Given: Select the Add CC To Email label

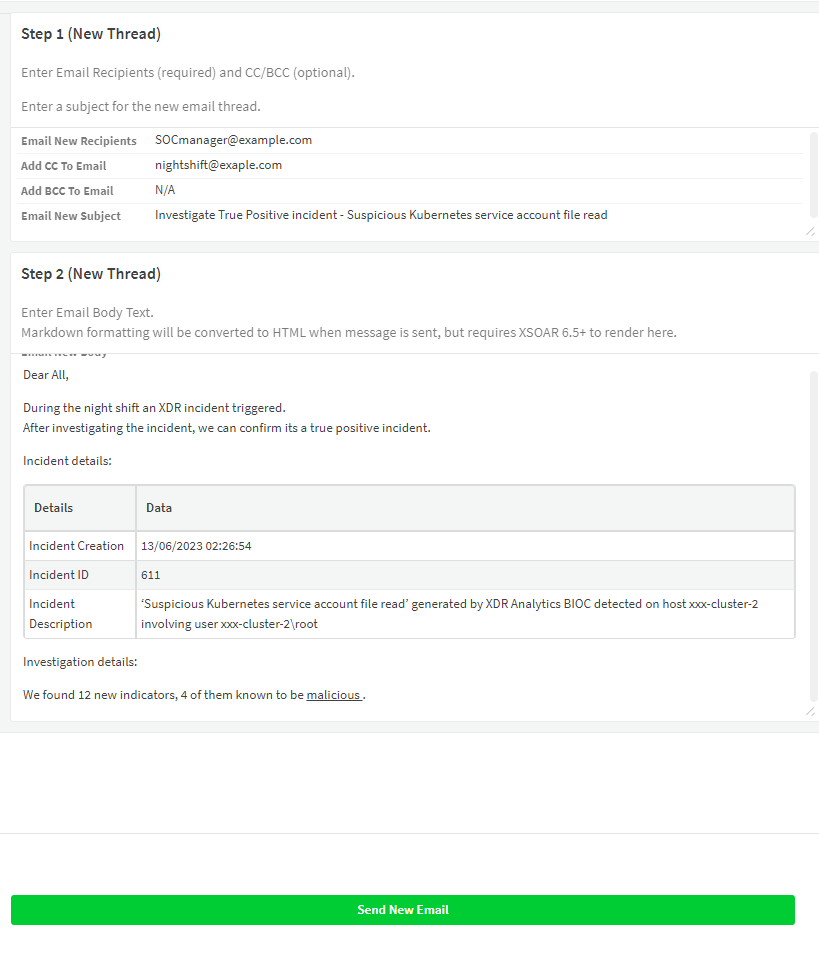Looking at the screenshot, I should [63, 166].
